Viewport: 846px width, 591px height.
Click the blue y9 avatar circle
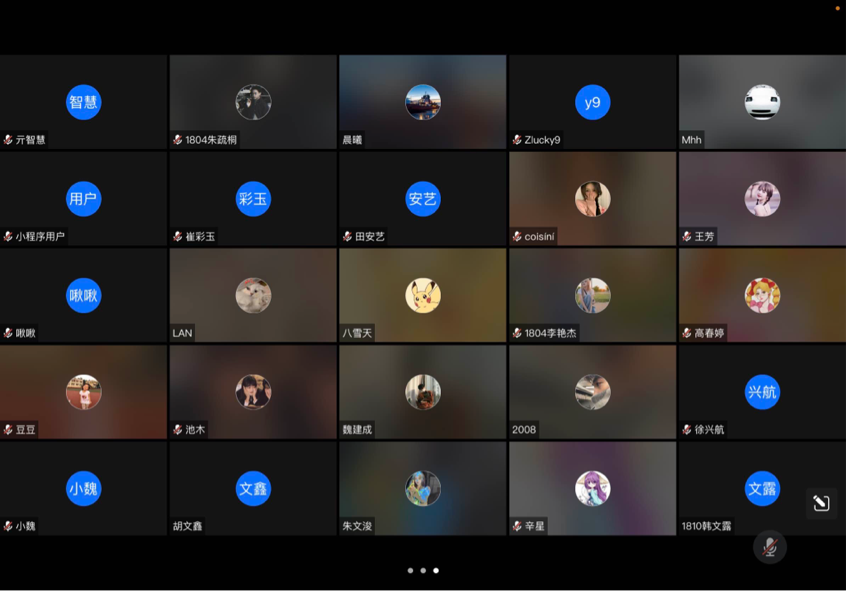(593, 102)
